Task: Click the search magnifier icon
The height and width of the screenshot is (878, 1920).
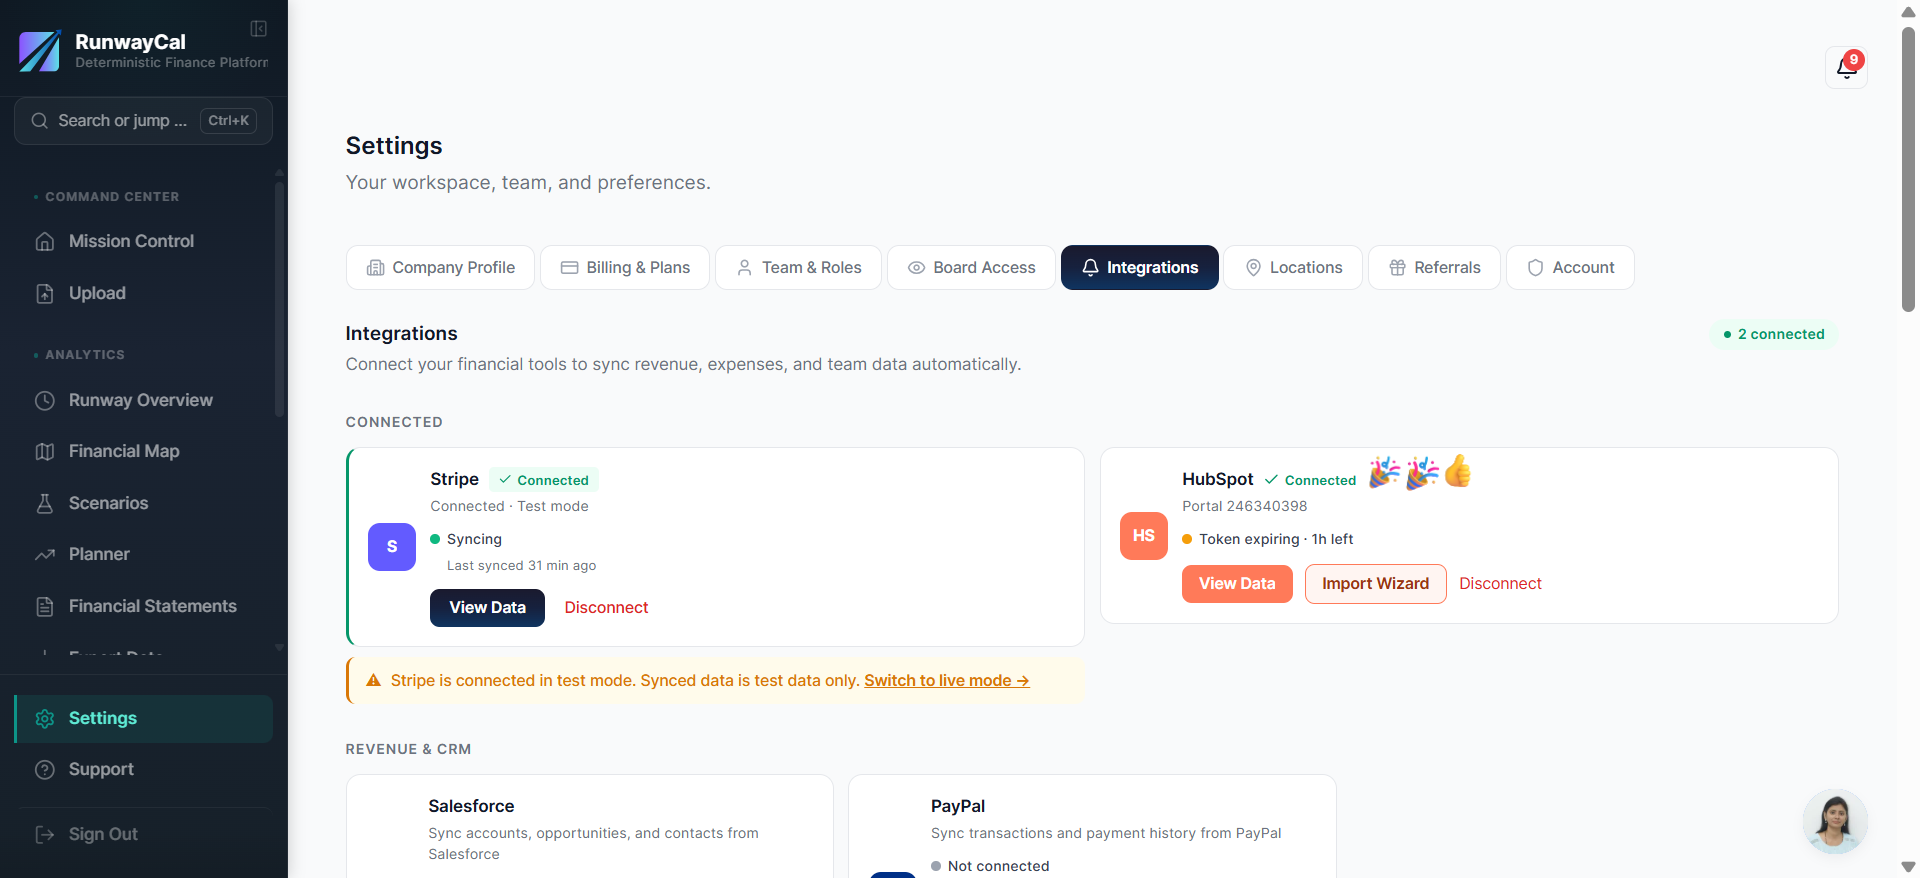Action: point(40,121)
